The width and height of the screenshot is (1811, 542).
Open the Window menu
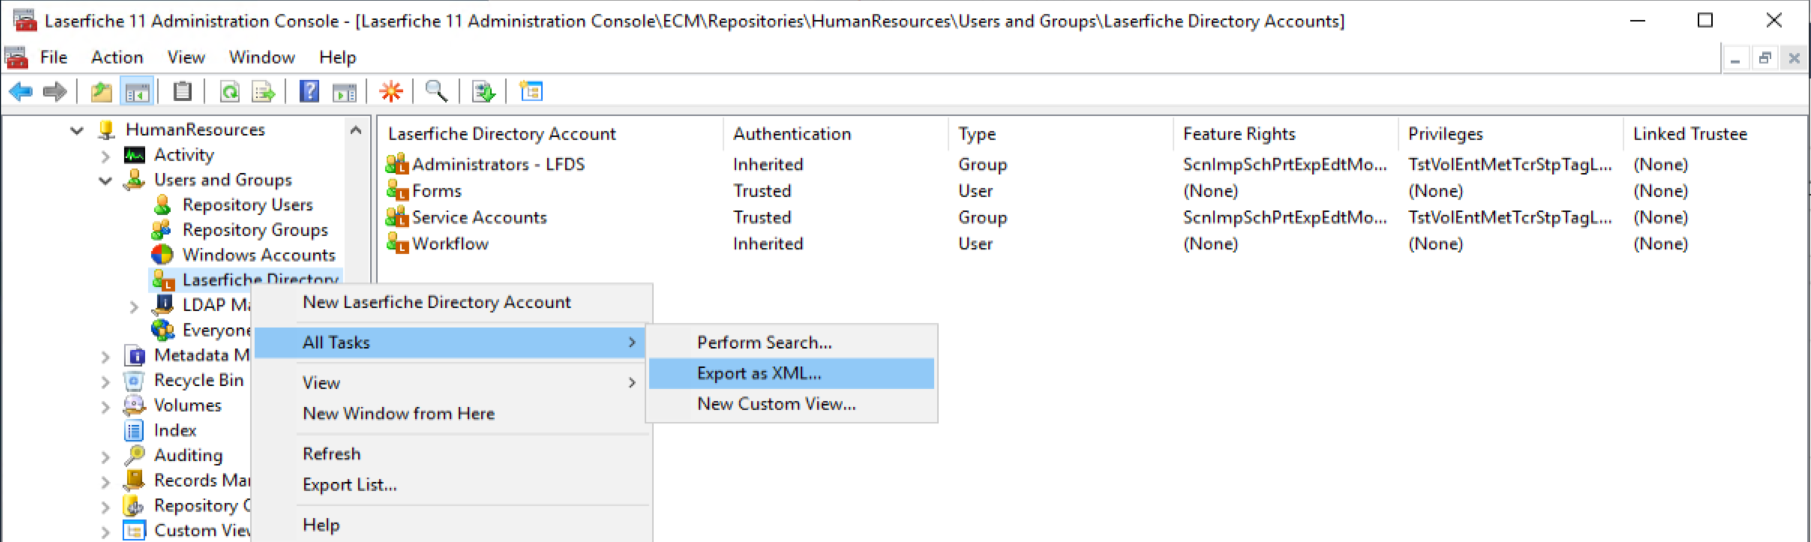[x=262, y=57]
